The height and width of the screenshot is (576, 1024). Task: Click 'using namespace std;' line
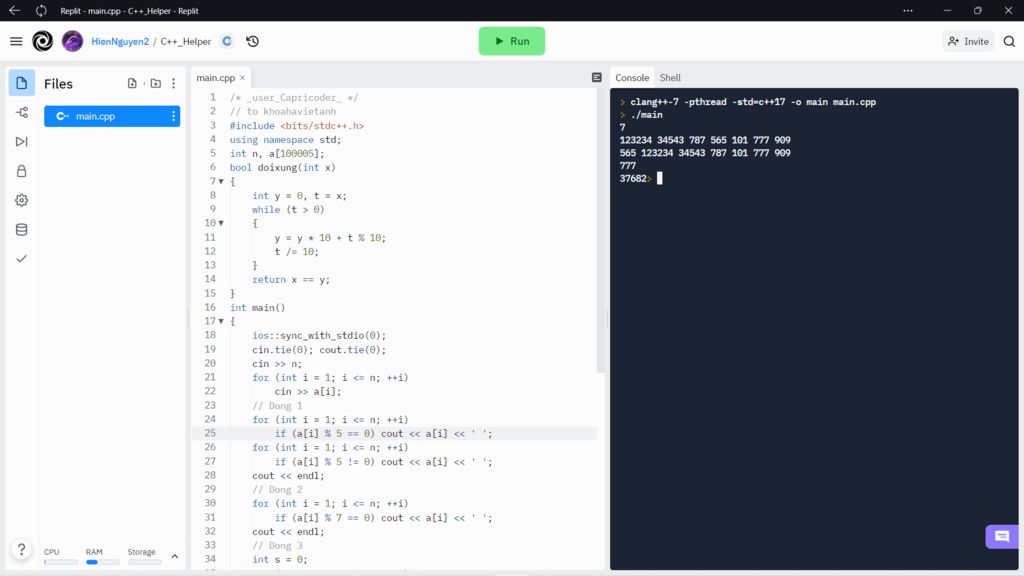tap(285, 140)
